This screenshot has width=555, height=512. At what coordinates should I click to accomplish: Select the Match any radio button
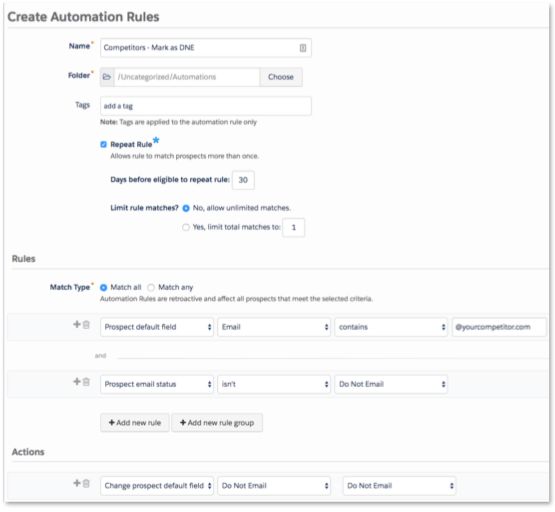pyautogui.click(x=151, y=287)
